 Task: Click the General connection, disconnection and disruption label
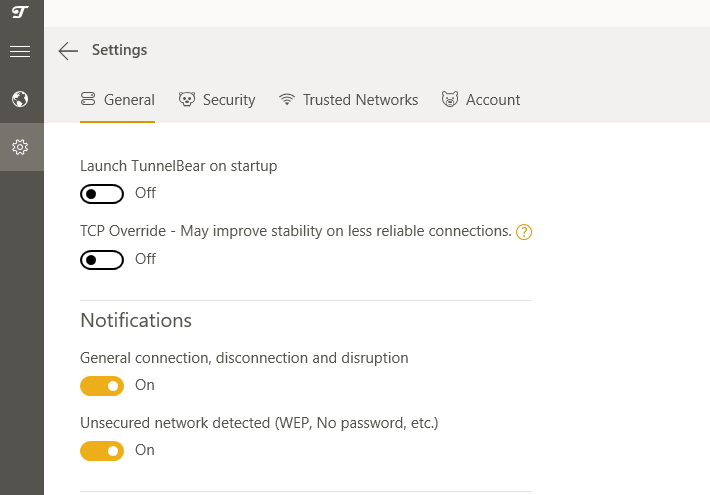coord(244,358)
